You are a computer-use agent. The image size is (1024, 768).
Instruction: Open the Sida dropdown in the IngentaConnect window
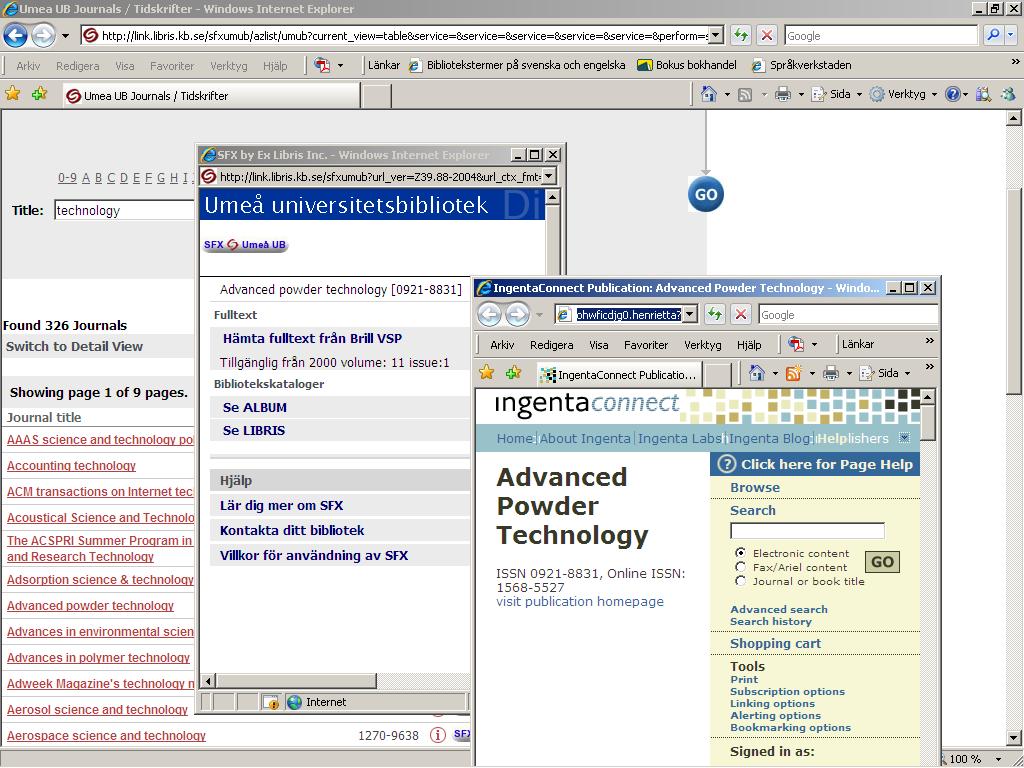[x=907, y=374]
